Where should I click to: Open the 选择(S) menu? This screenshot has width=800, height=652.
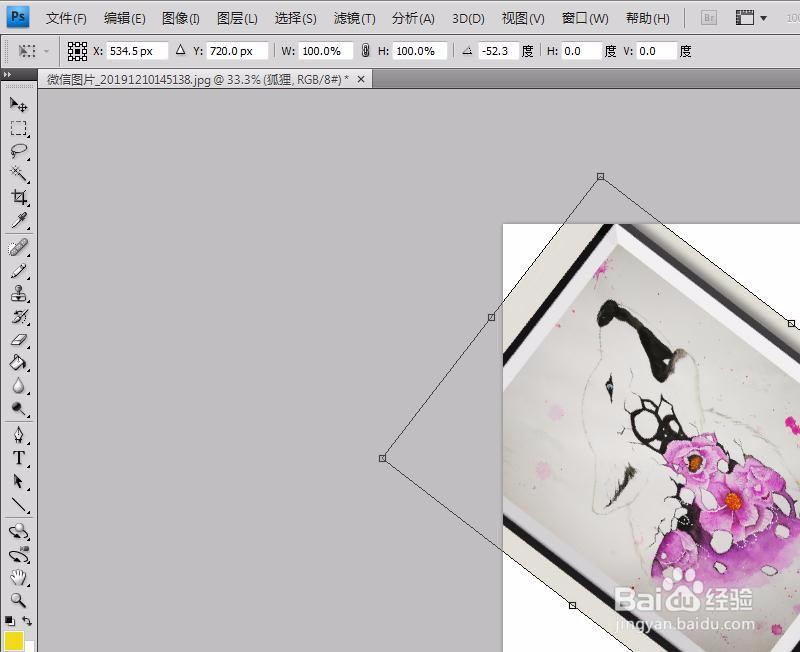coord(295,19)
